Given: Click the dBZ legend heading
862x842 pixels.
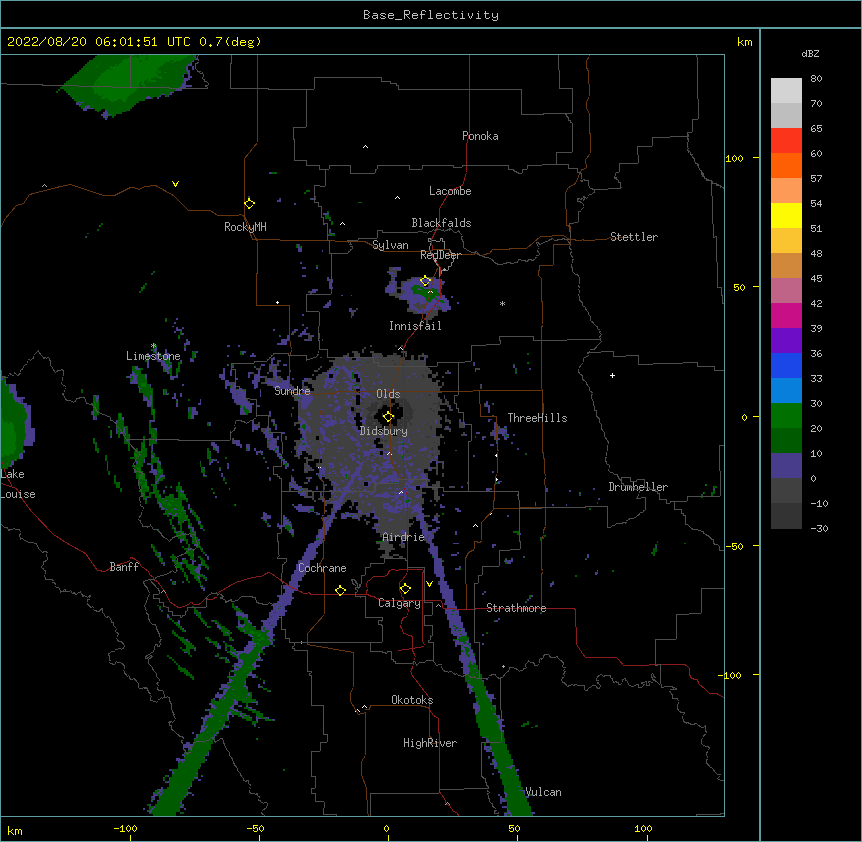Looking at the screenshot, I should click(810, 53).
